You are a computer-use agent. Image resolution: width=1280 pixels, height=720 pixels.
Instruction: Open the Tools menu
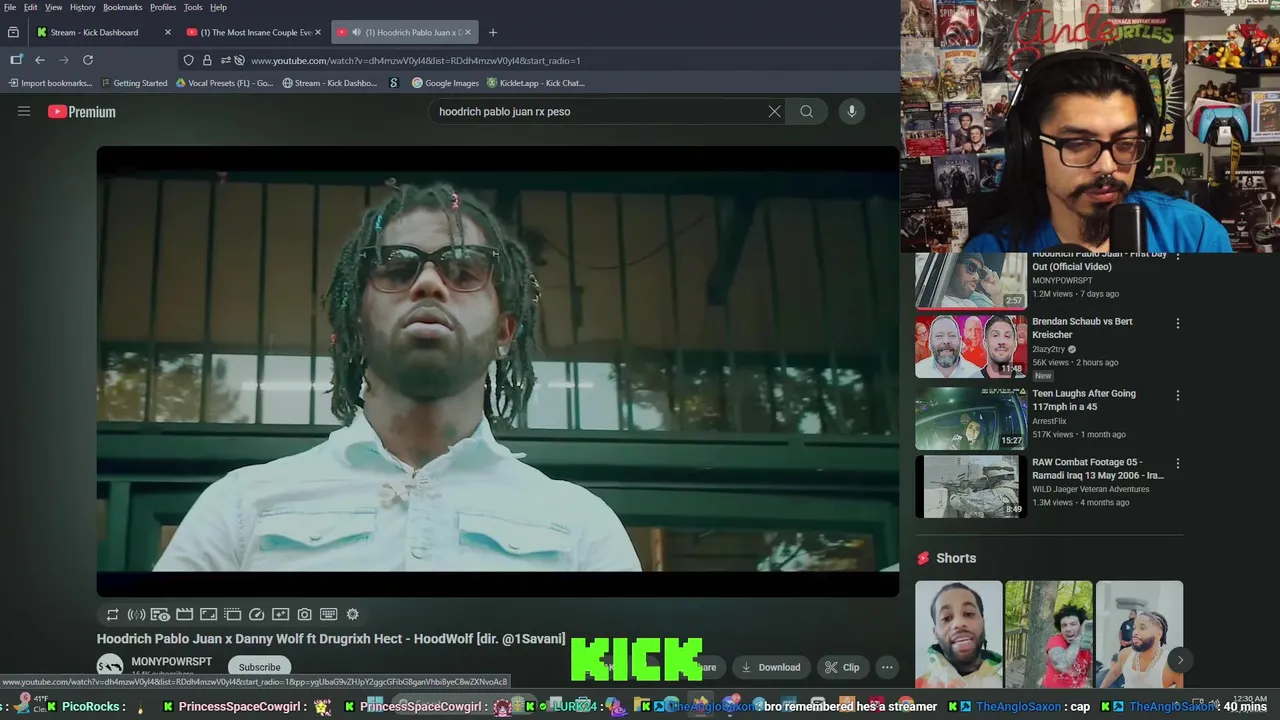(193, 7)
